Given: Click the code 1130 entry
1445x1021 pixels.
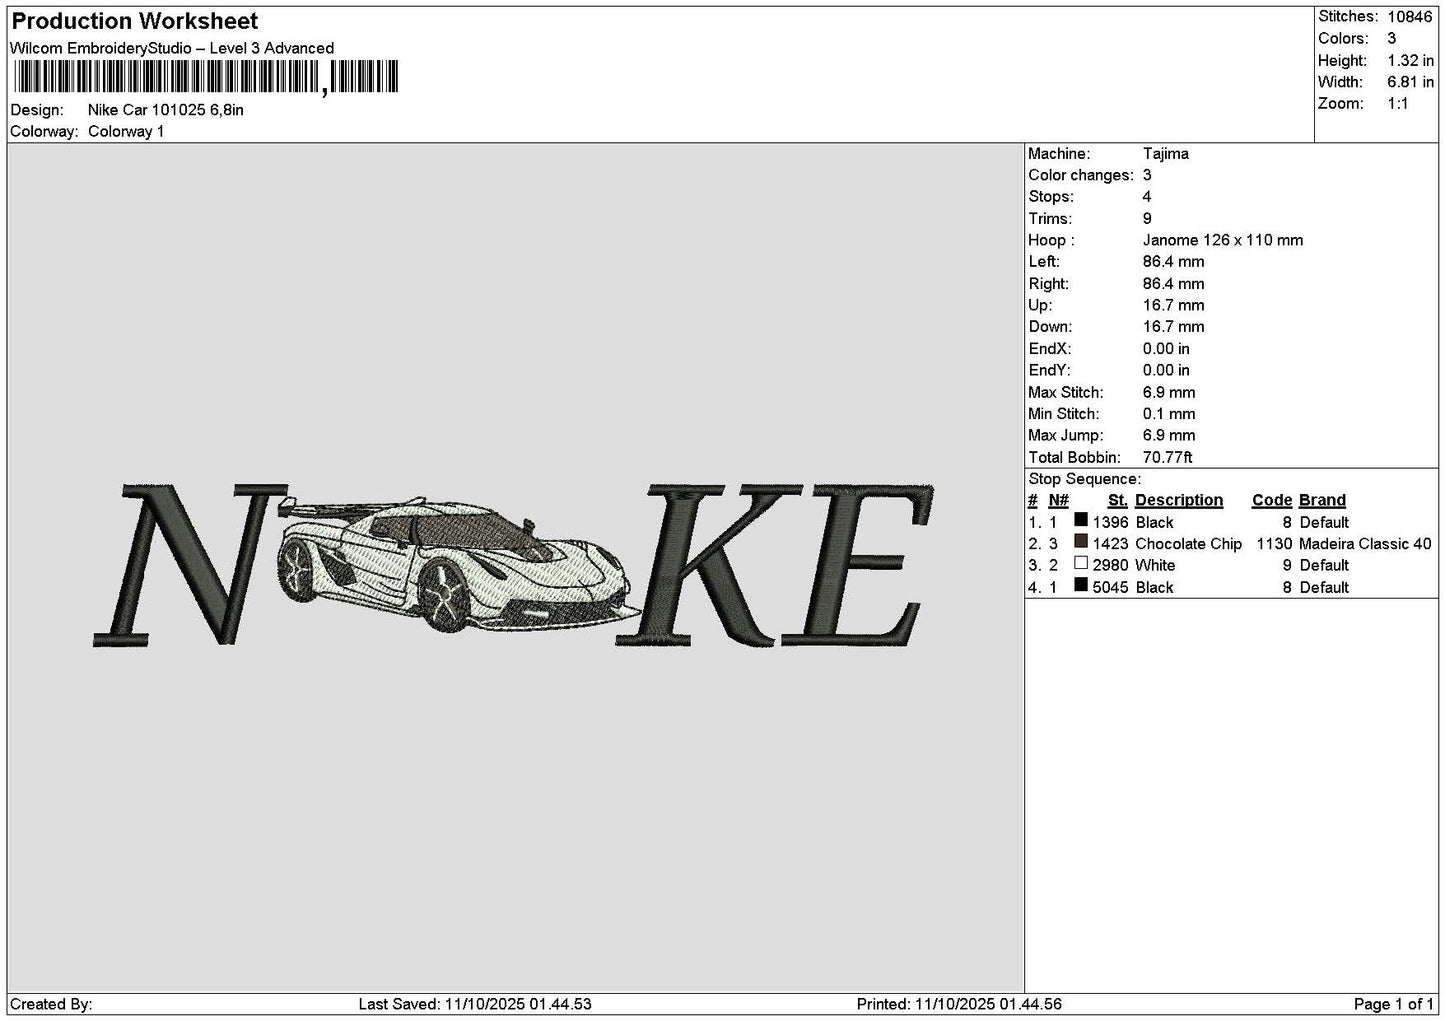Looking at the screenshot, I should coord(1275,544).
